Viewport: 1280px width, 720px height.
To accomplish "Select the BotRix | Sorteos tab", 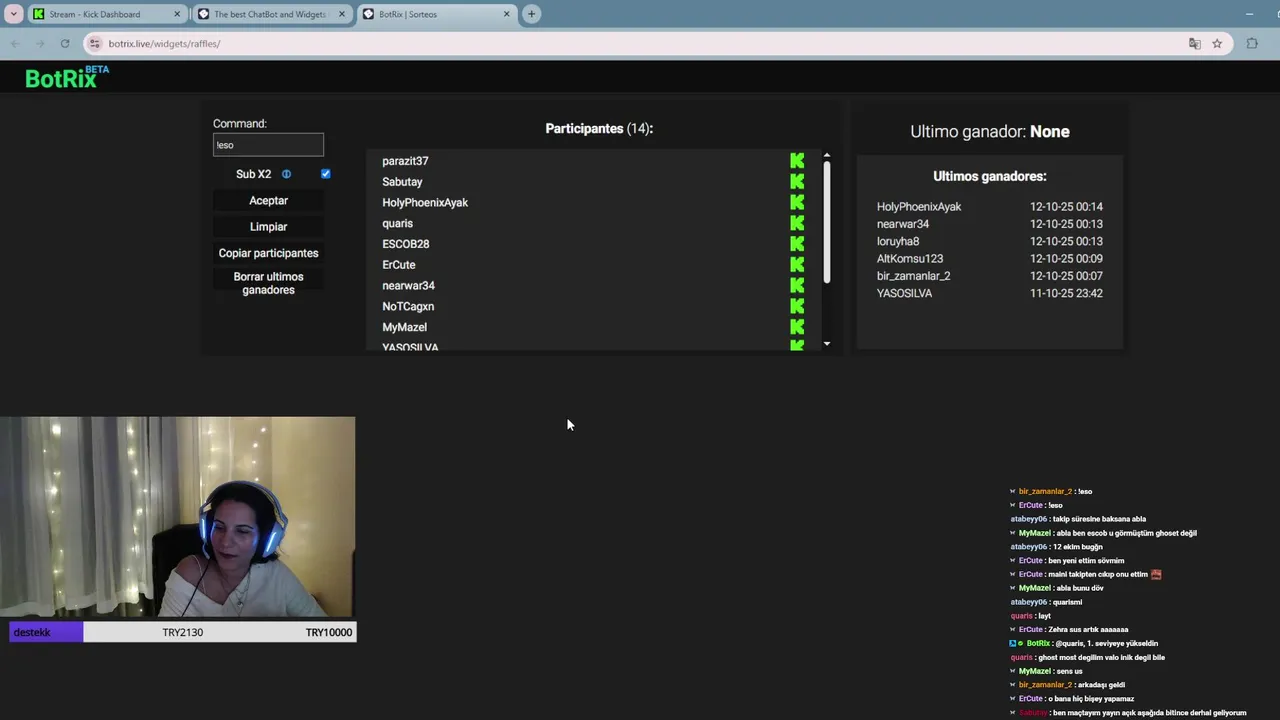I will pos(435,14).
